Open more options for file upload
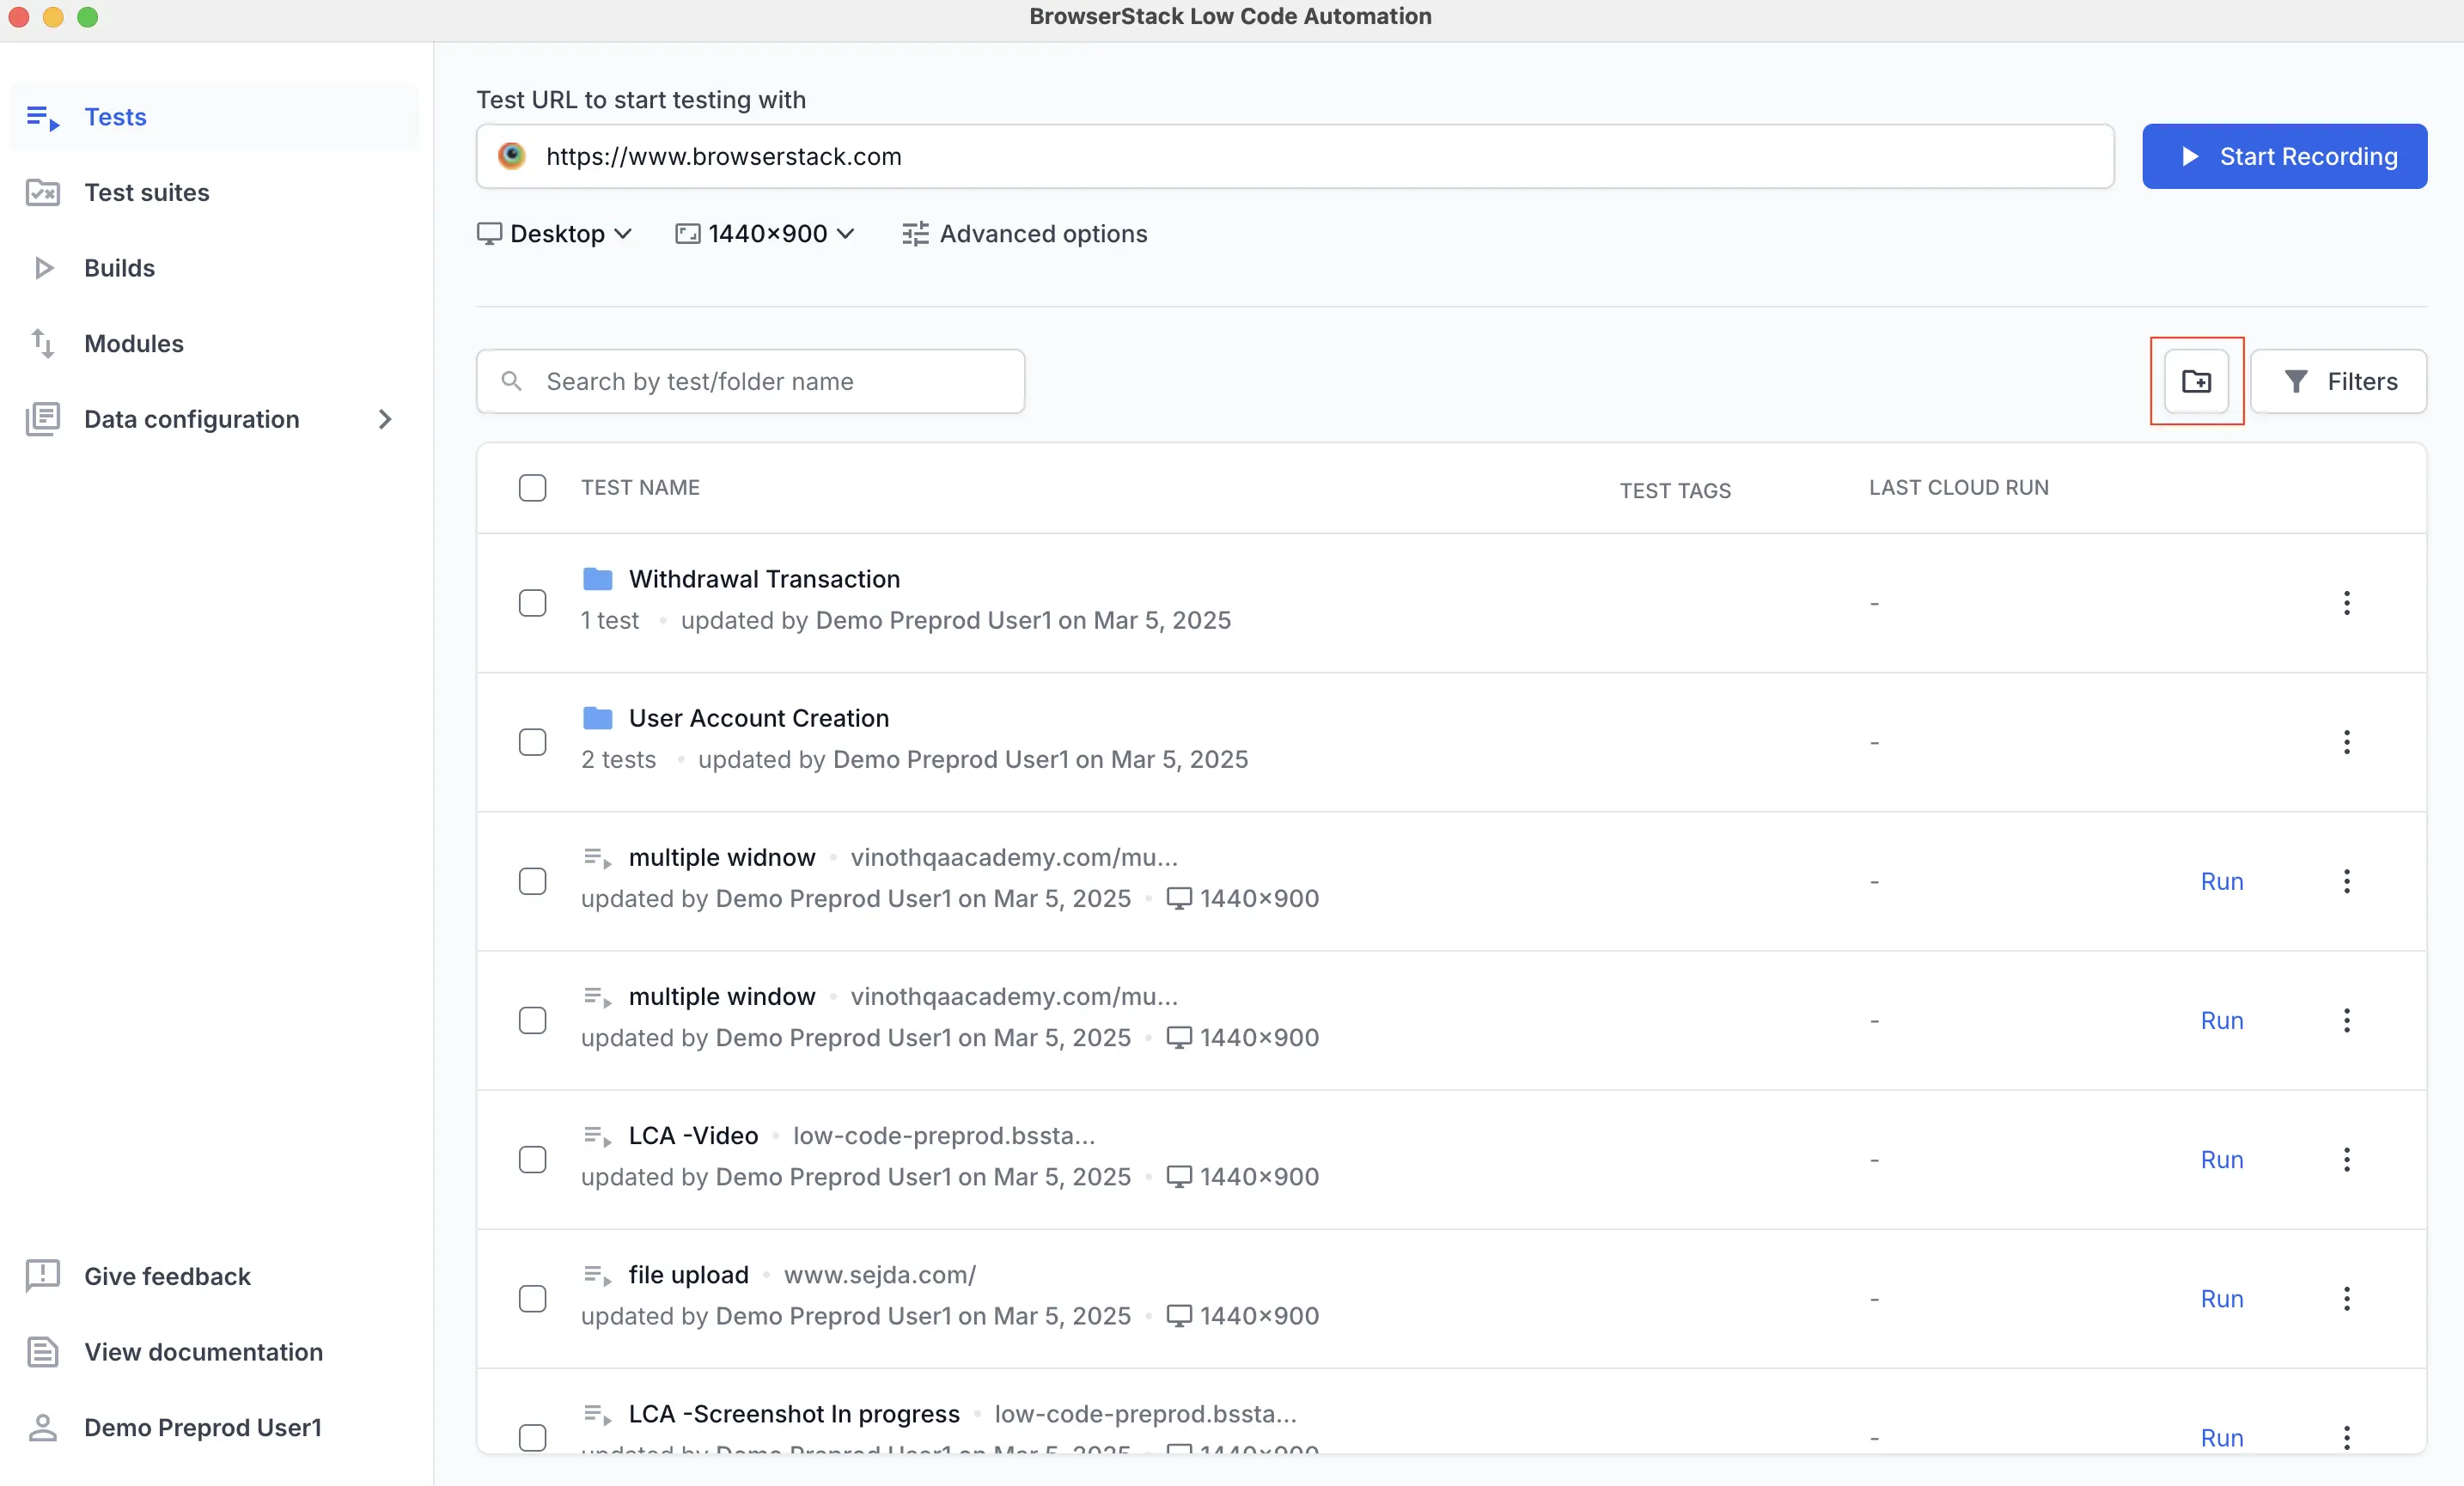 2346,1298
